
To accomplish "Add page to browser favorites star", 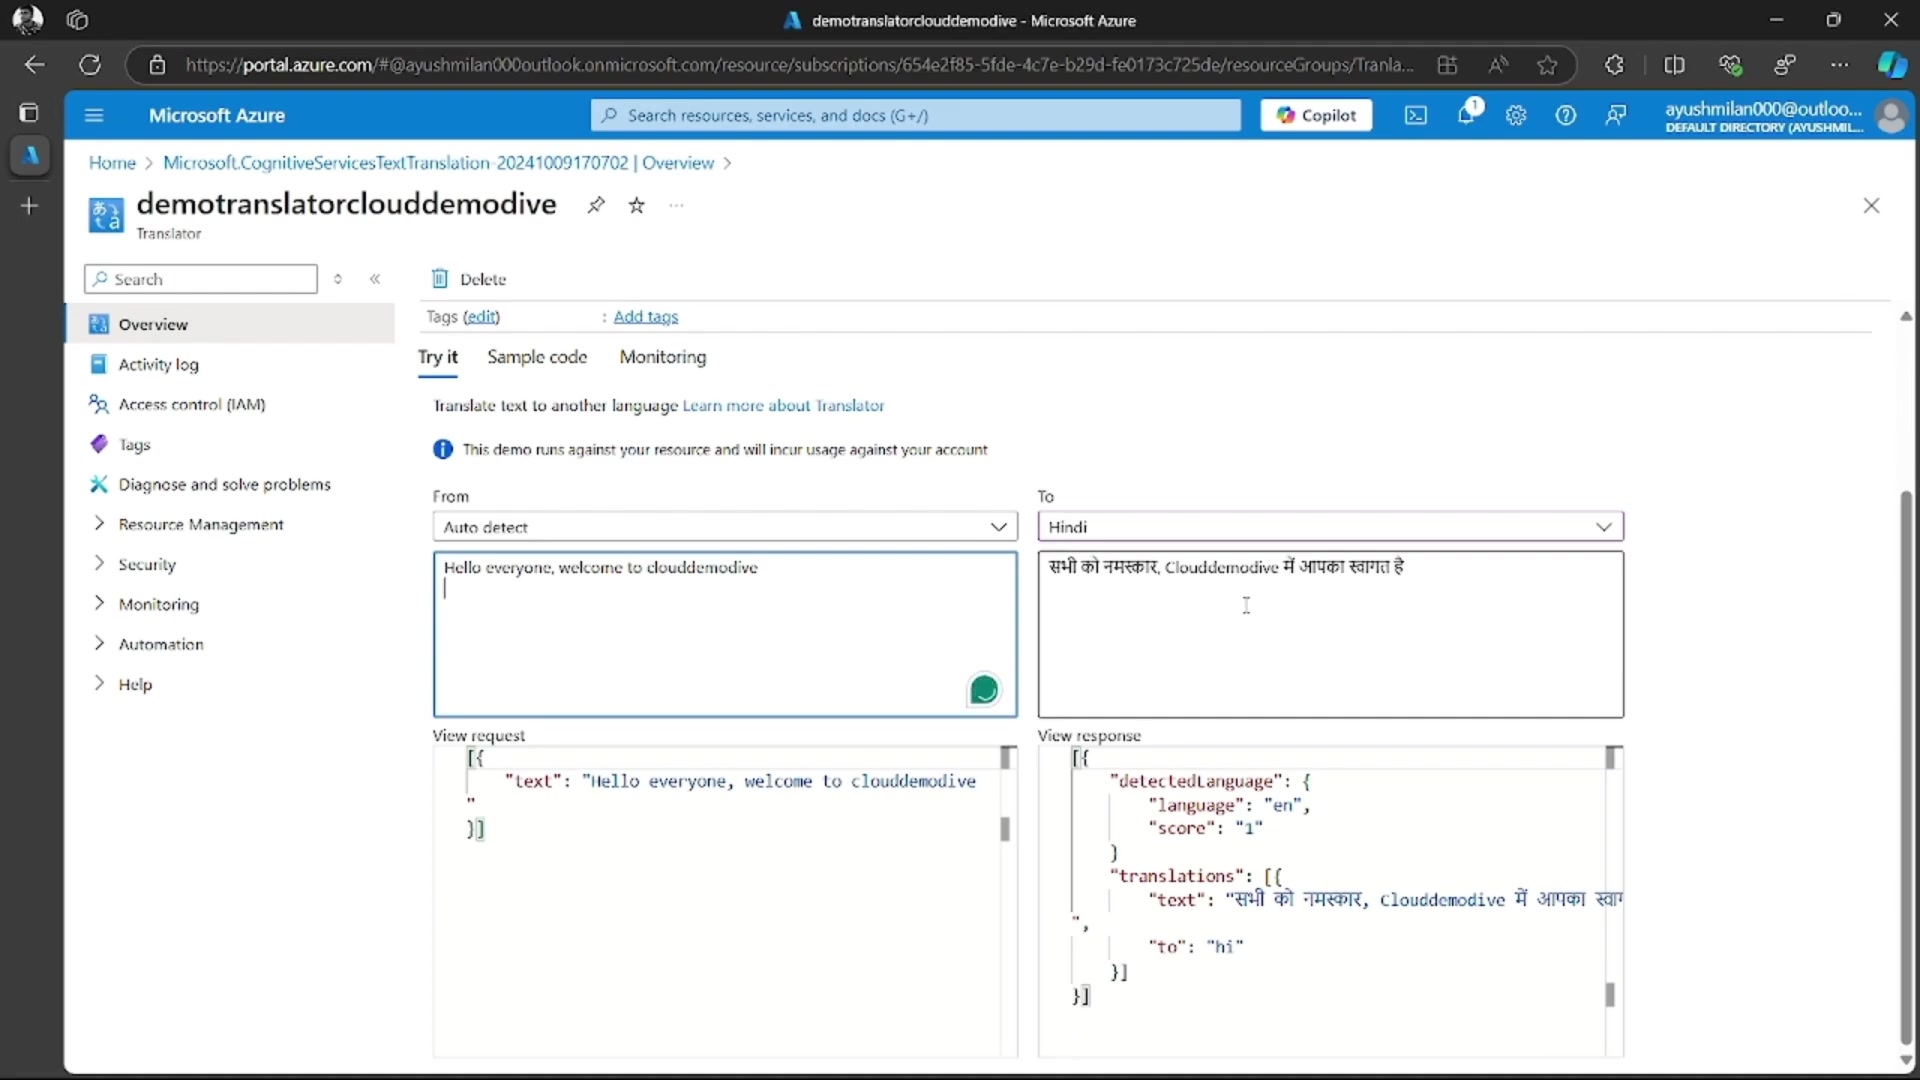I will pos(1547,65).
